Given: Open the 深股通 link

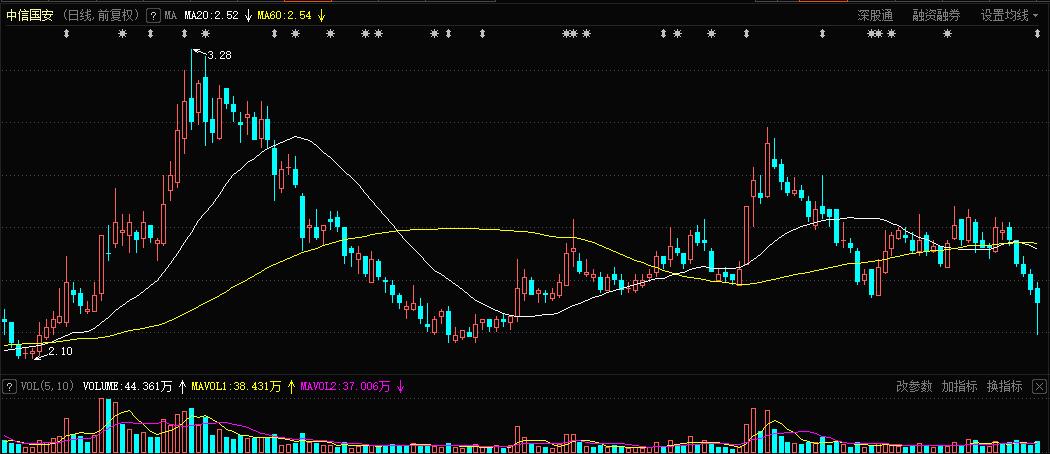Looking at the screenshot, I should click(875, 15).
